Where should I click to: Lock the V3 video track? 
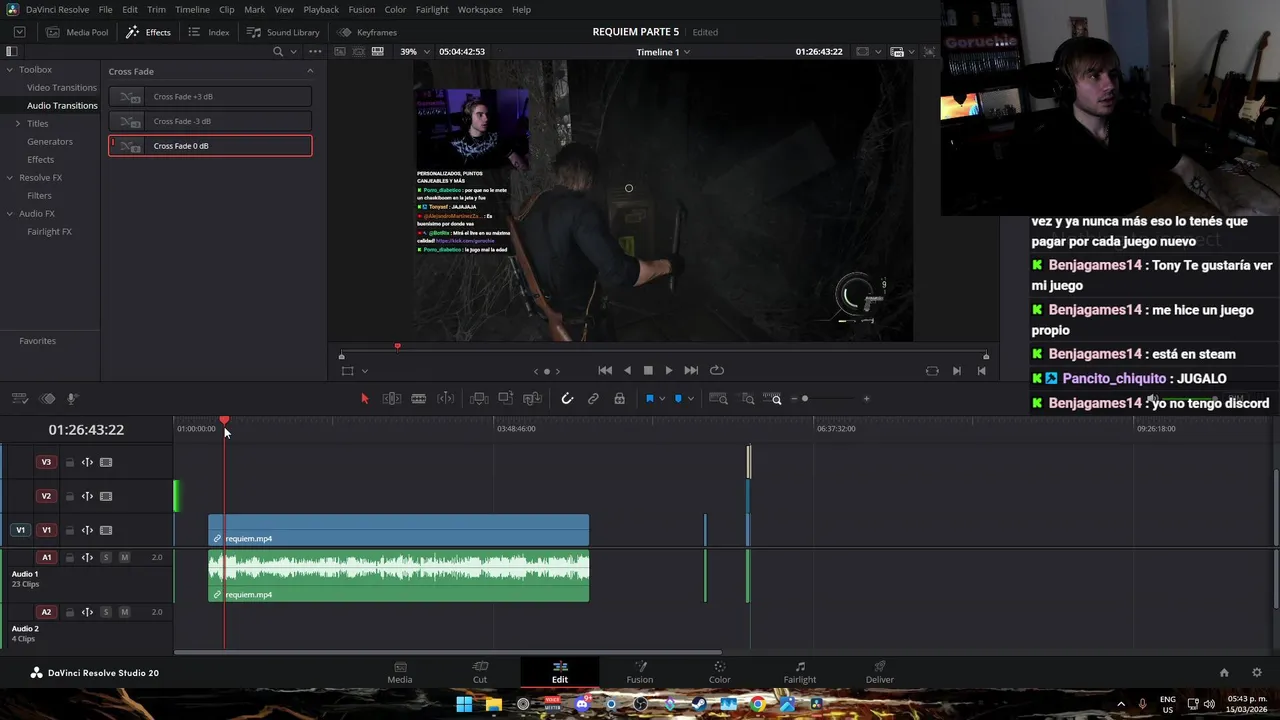pos(69,462)
